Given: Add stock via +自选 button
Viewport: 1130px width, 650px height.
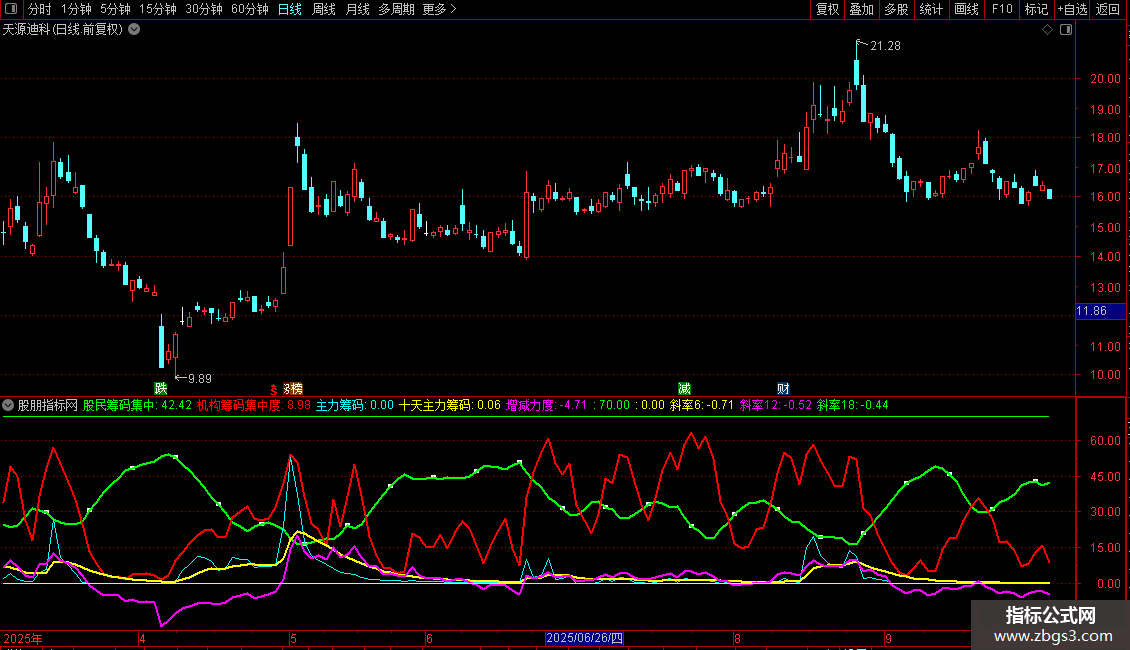Looking at the screenshot, I should point(1072,9).
